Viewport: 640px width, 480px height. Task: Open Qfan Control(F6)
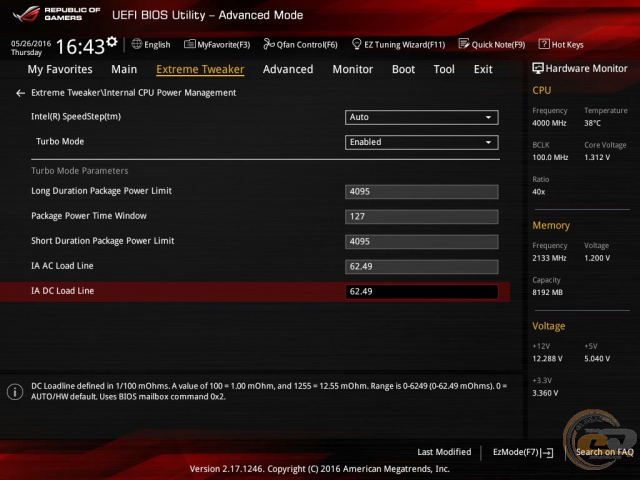[307, 45]
